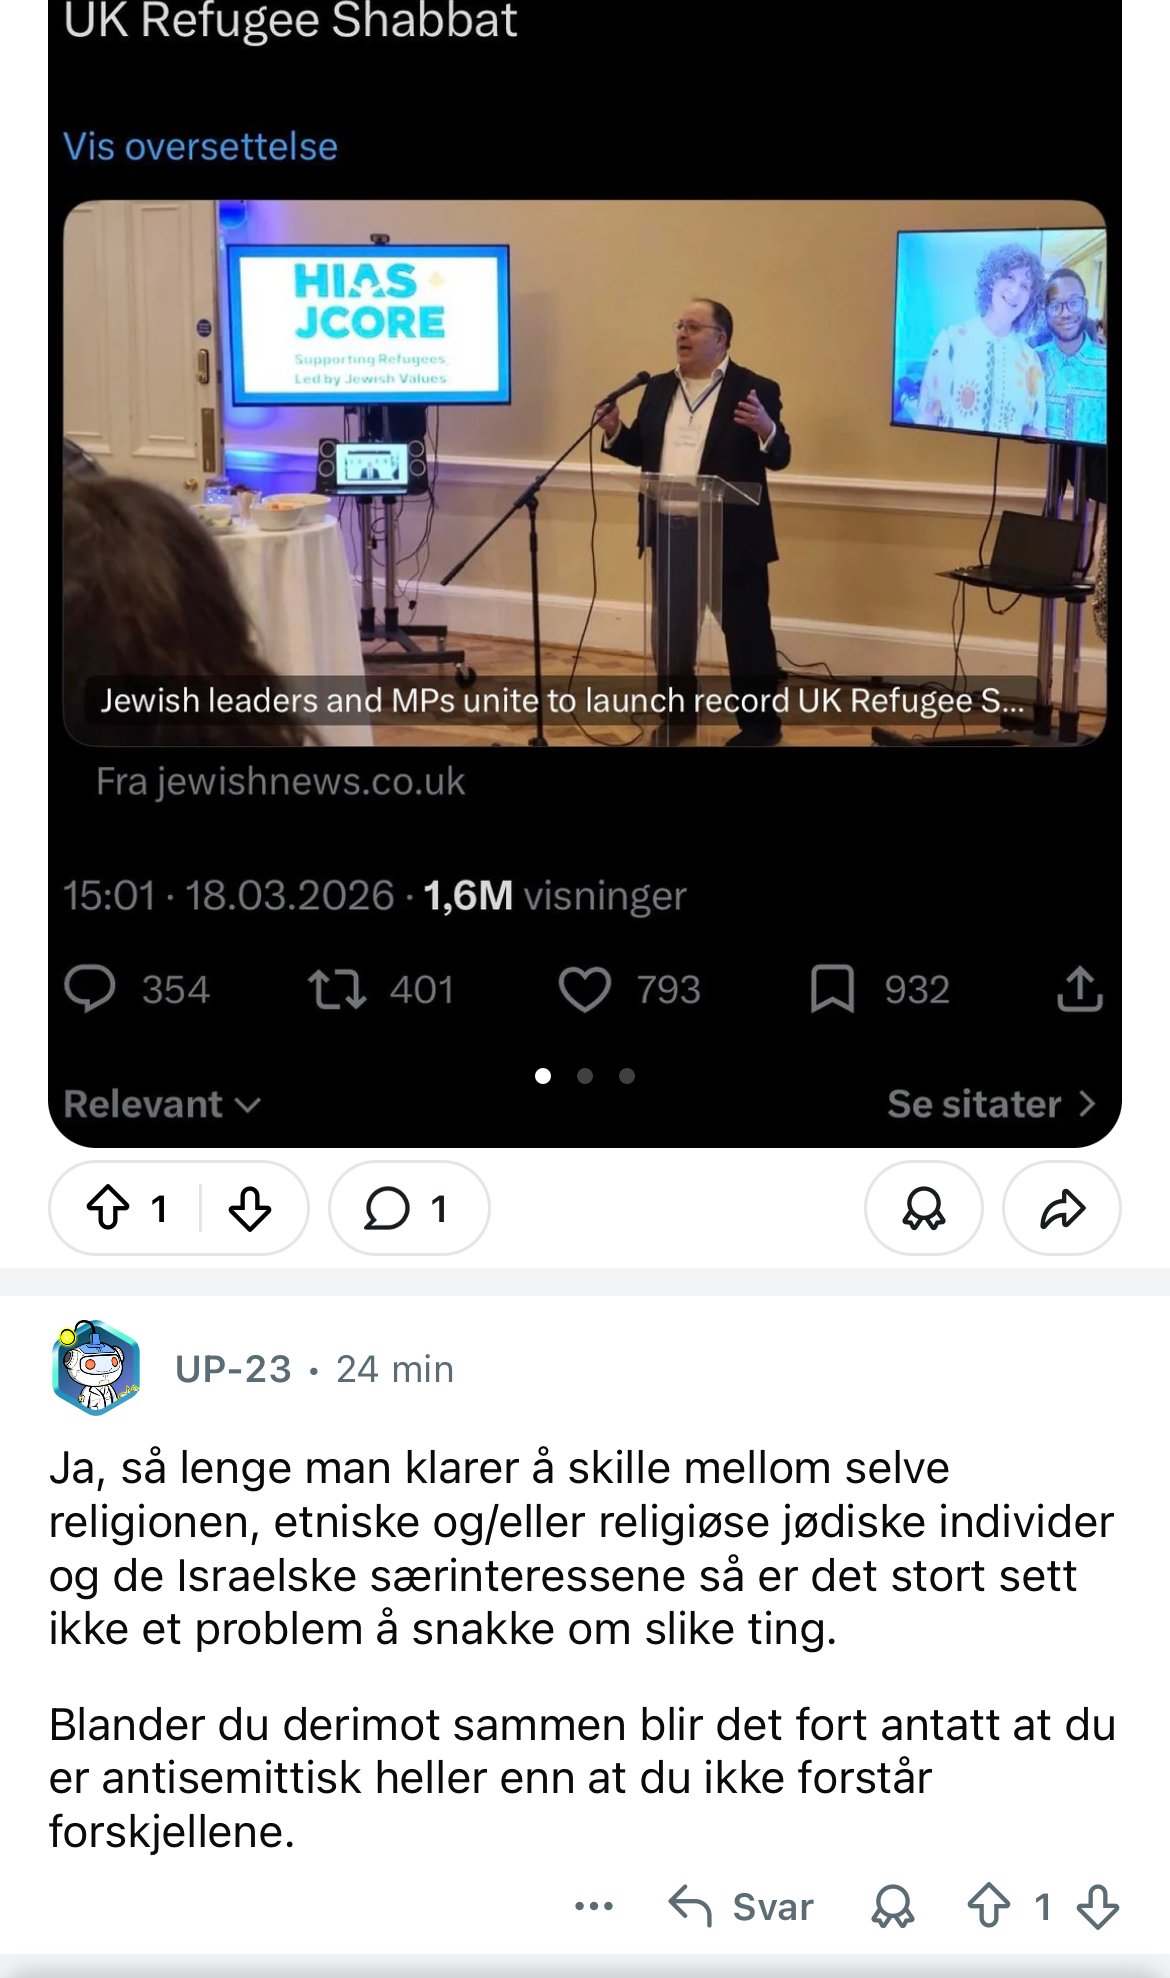Screen dimensions: 1170x1978
Task: Open UP-23 user profile name
Action: [x=233, y=1369]
